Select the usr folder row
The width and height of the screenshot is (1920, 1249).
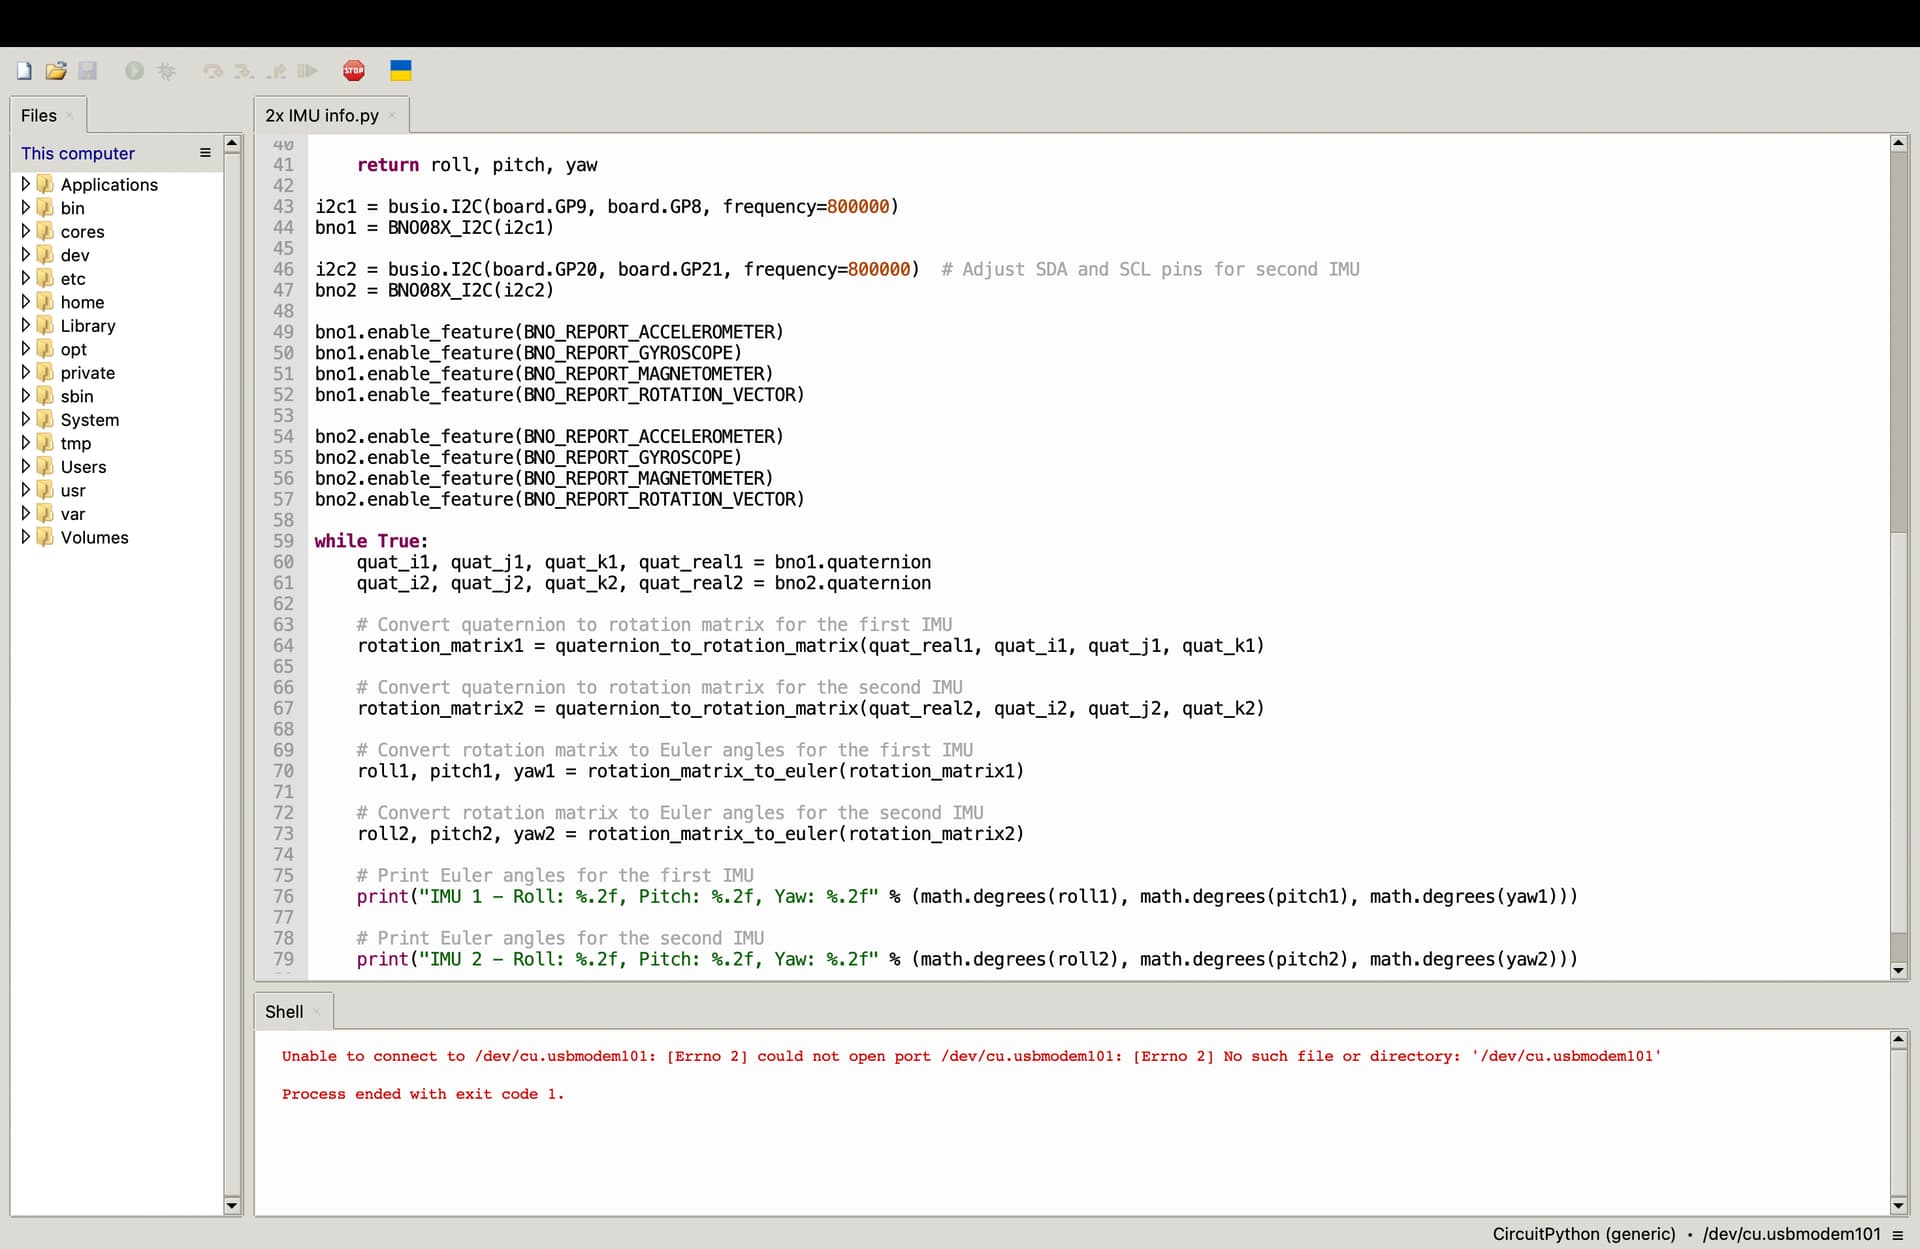pyautogui.click(x=117, y=490)
